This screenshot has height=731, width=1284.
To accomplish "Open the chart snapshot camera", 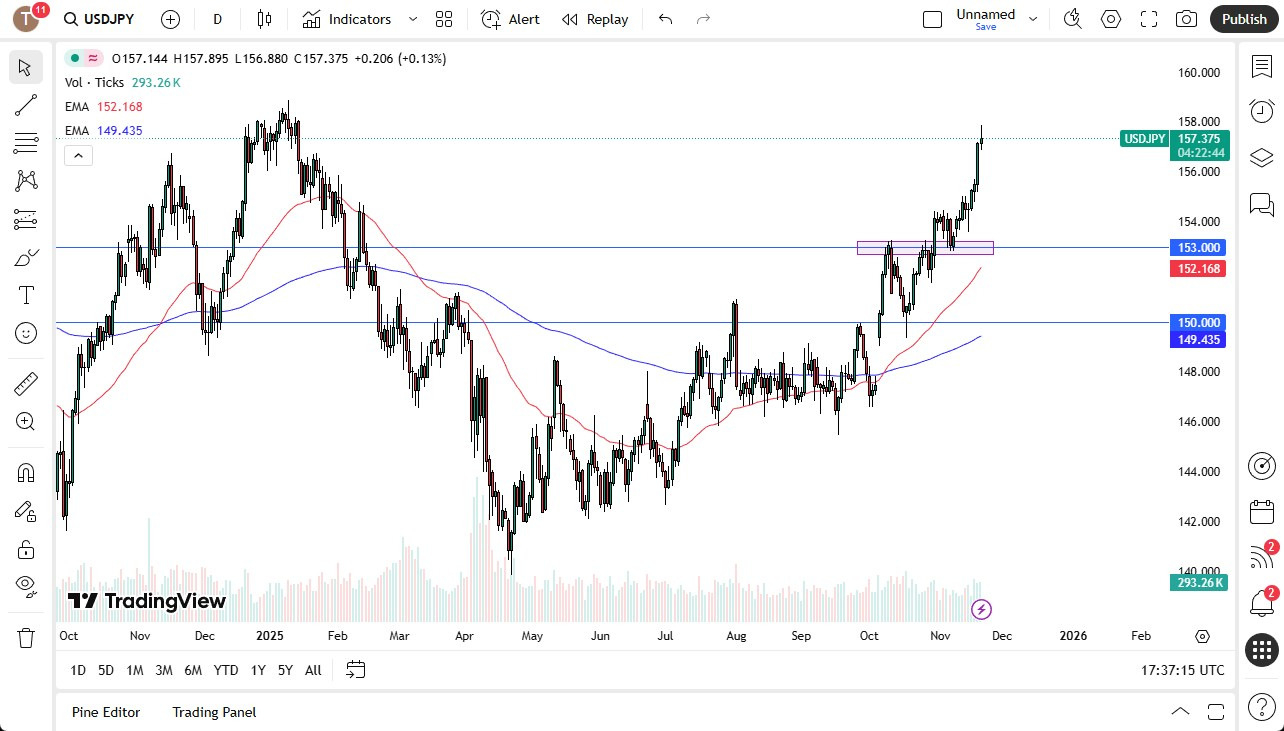I will point(1186,18).
